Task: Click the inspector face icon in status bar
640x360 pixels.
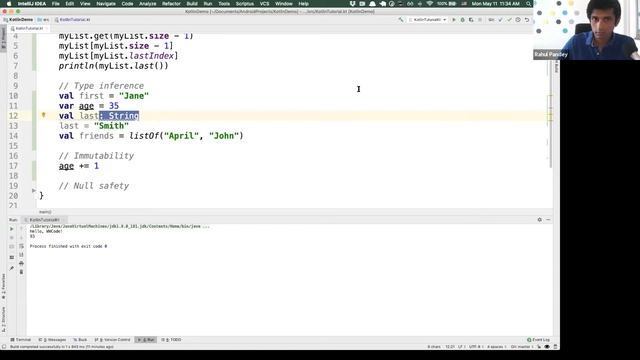Action: tap(547, 347)
